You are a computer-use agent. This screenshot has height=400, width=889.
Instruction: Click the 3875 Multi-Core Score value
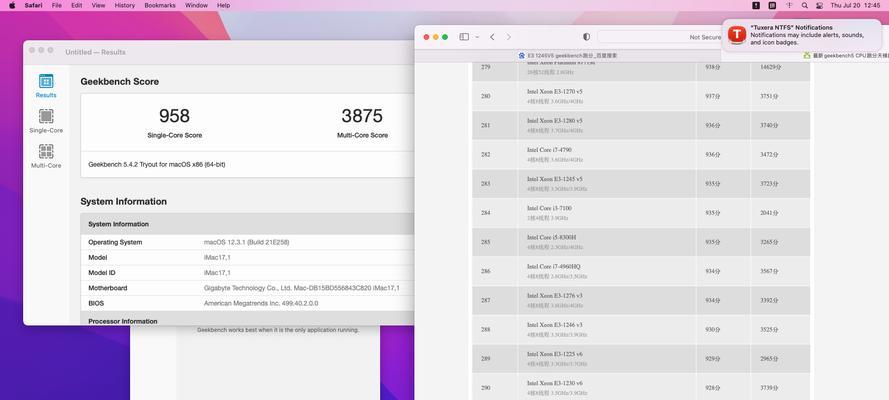pos(362,116)
